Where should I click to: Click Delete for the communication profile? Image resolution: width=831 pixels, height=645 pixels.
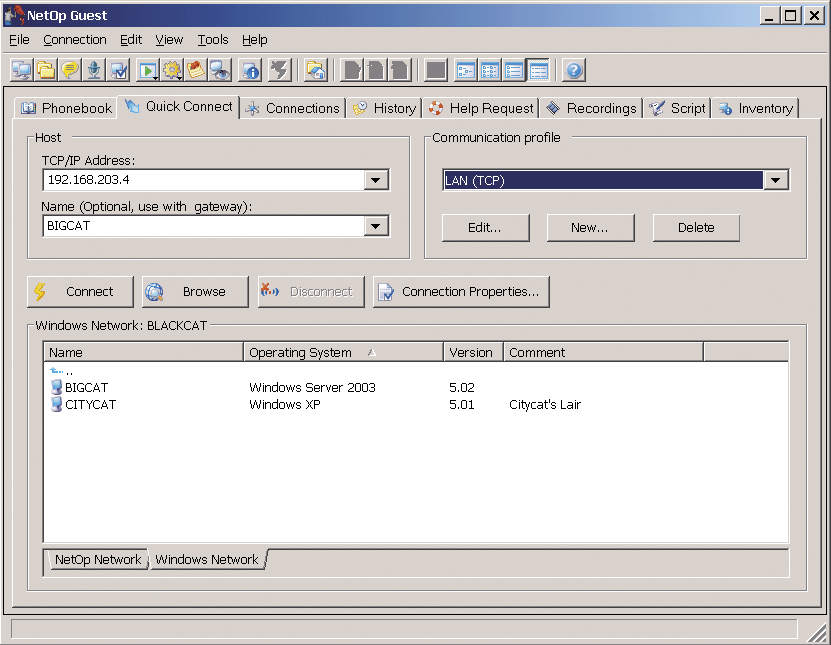[x=696, y=228]
